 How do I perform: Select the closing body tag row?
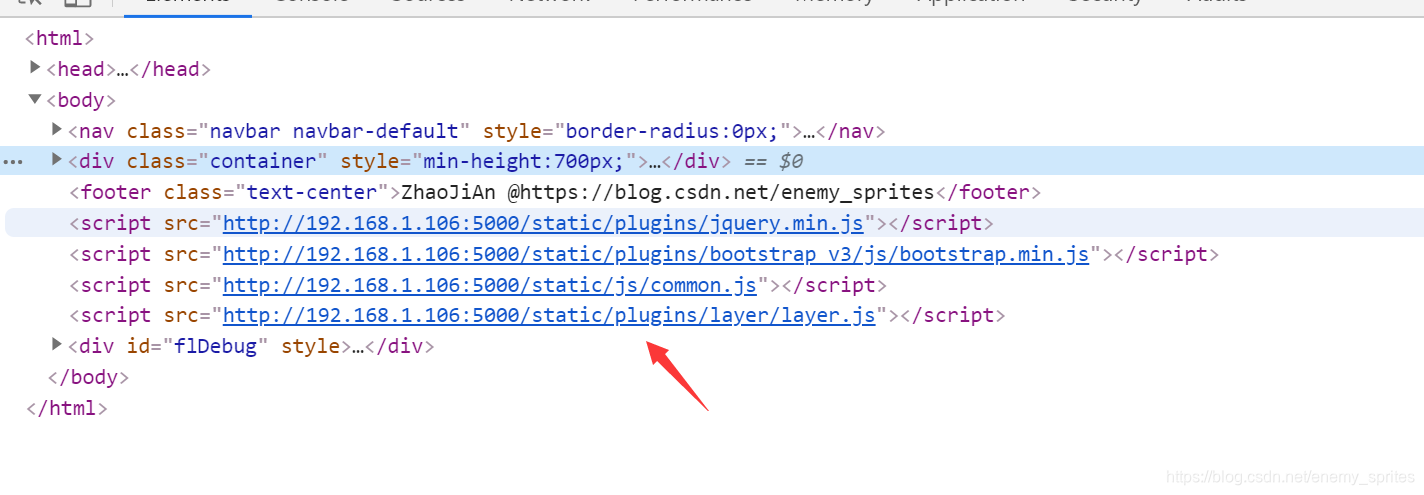tap(89, 378)
